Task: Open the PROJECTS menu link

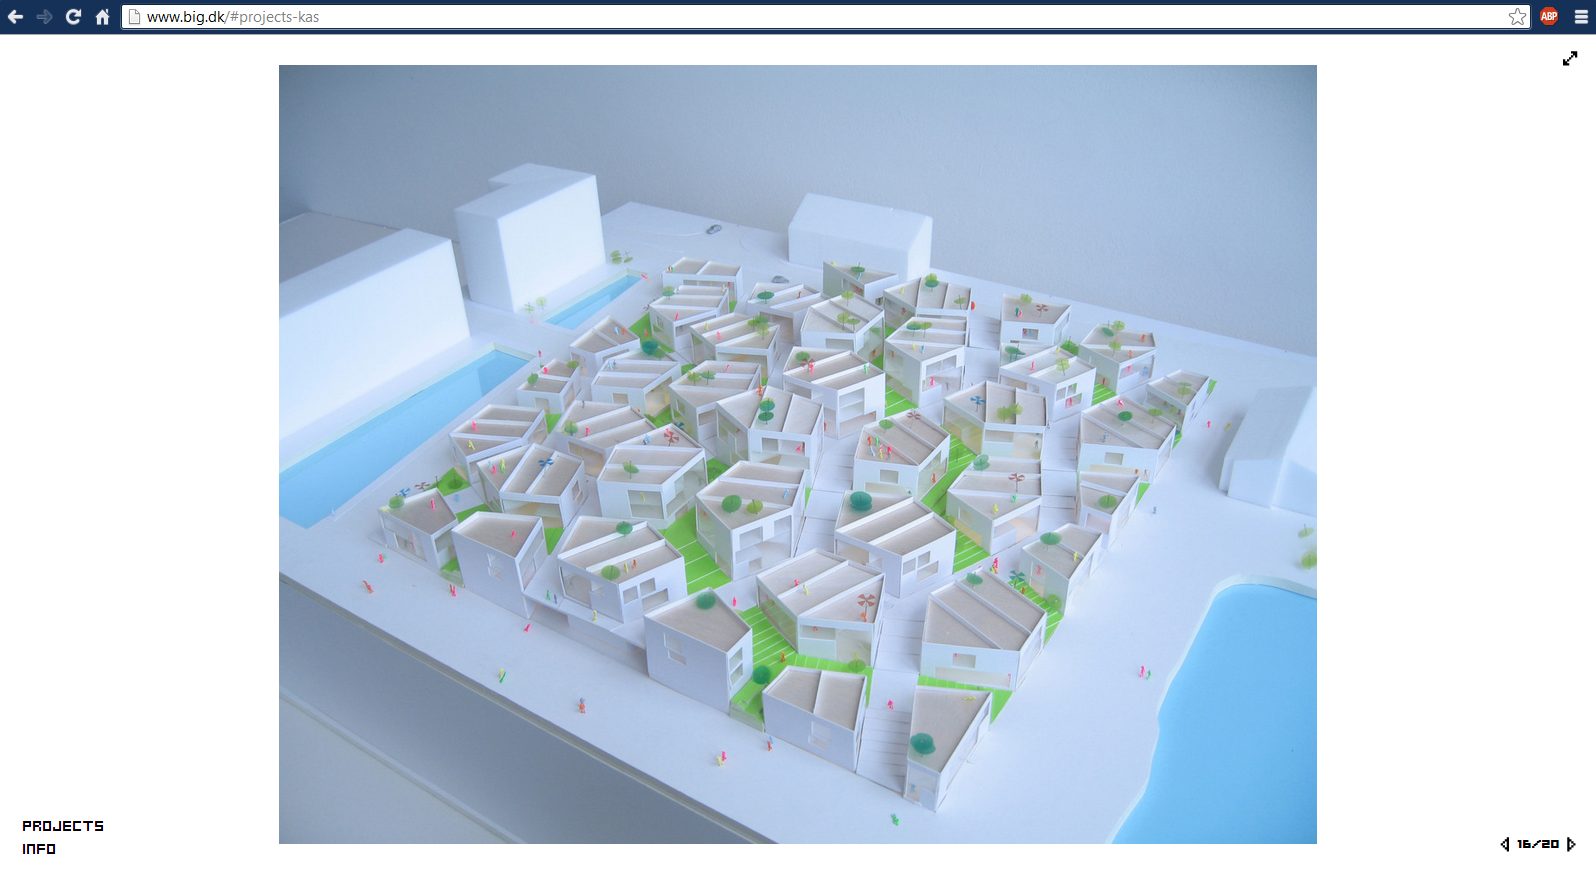Action: point(63,826)
